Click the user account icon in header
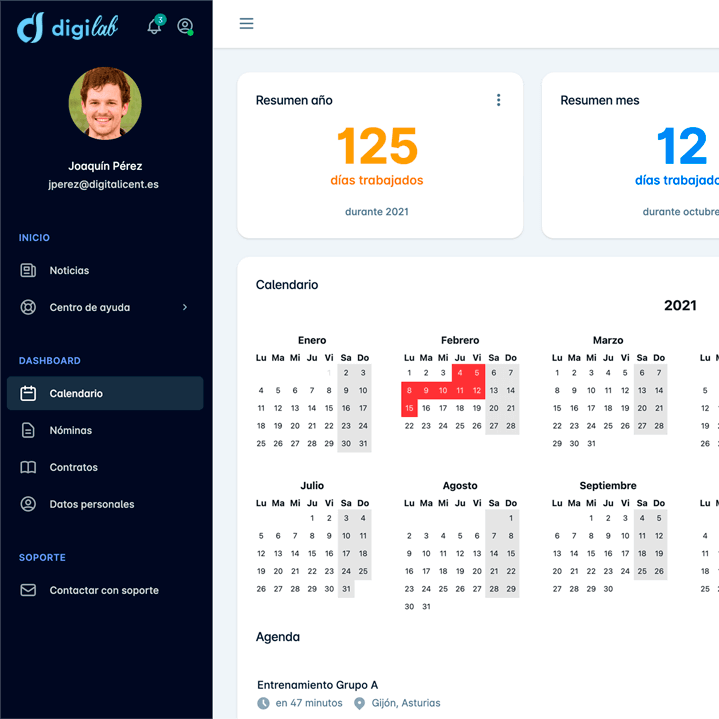Image resolution: width=719 pixels, height=719 pixels. (x=185, y=27)
